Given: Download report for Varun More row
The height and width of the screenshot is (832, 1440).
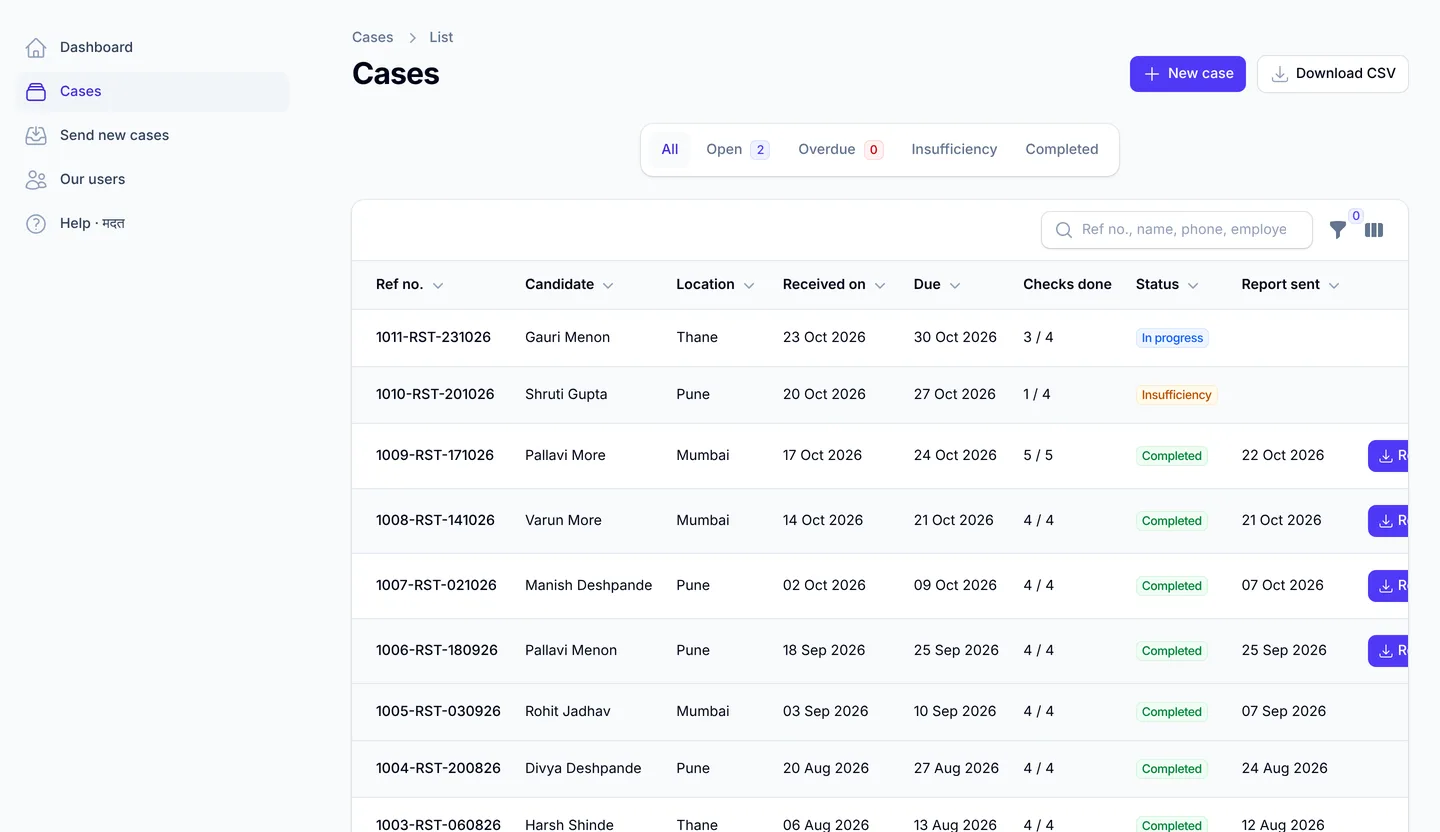Looking at the screenshot, I should (x=1388, y=521).
